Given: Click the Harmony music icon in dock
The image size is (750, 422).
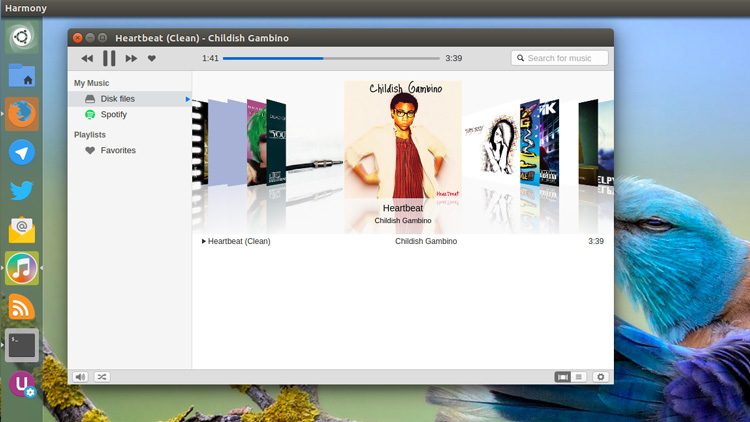Looking at the screenshot, I should 22,268.
